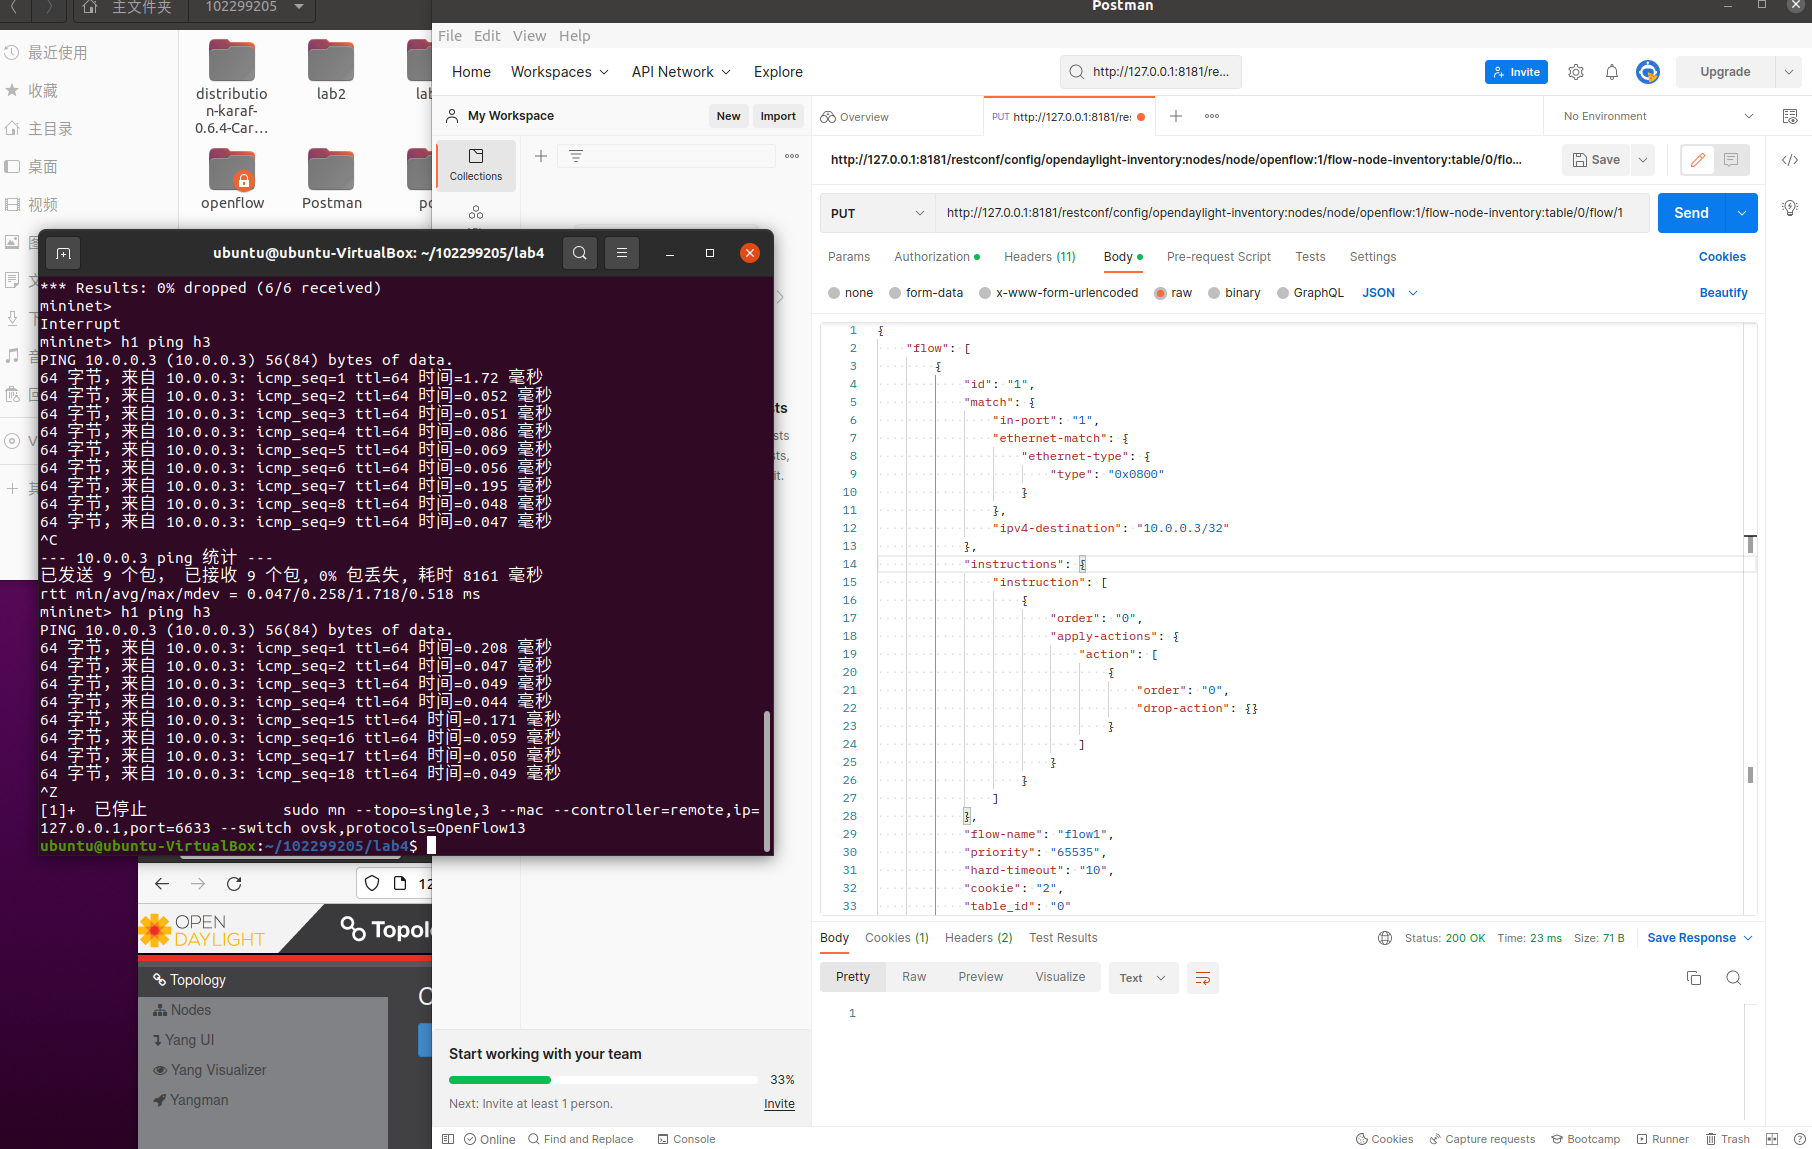The image size is (1812, 1149).
Task: Open new terminal tab icon
Action: [x=63, y=253]
